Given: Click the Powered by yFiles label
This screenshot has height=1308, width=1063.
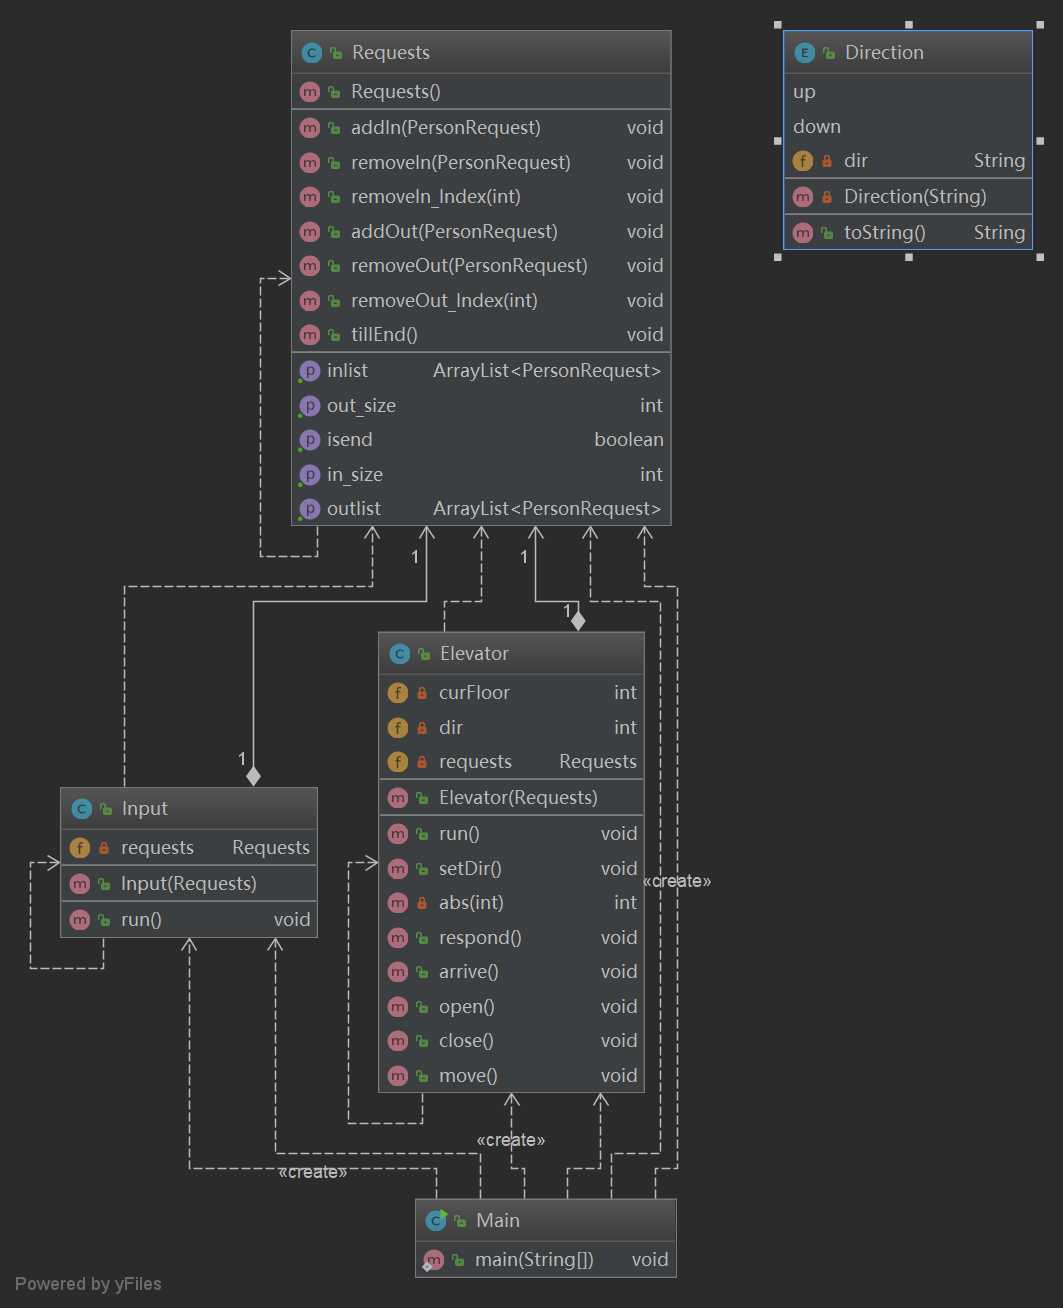Looking at the screenshot, I should coord(88,1284).
